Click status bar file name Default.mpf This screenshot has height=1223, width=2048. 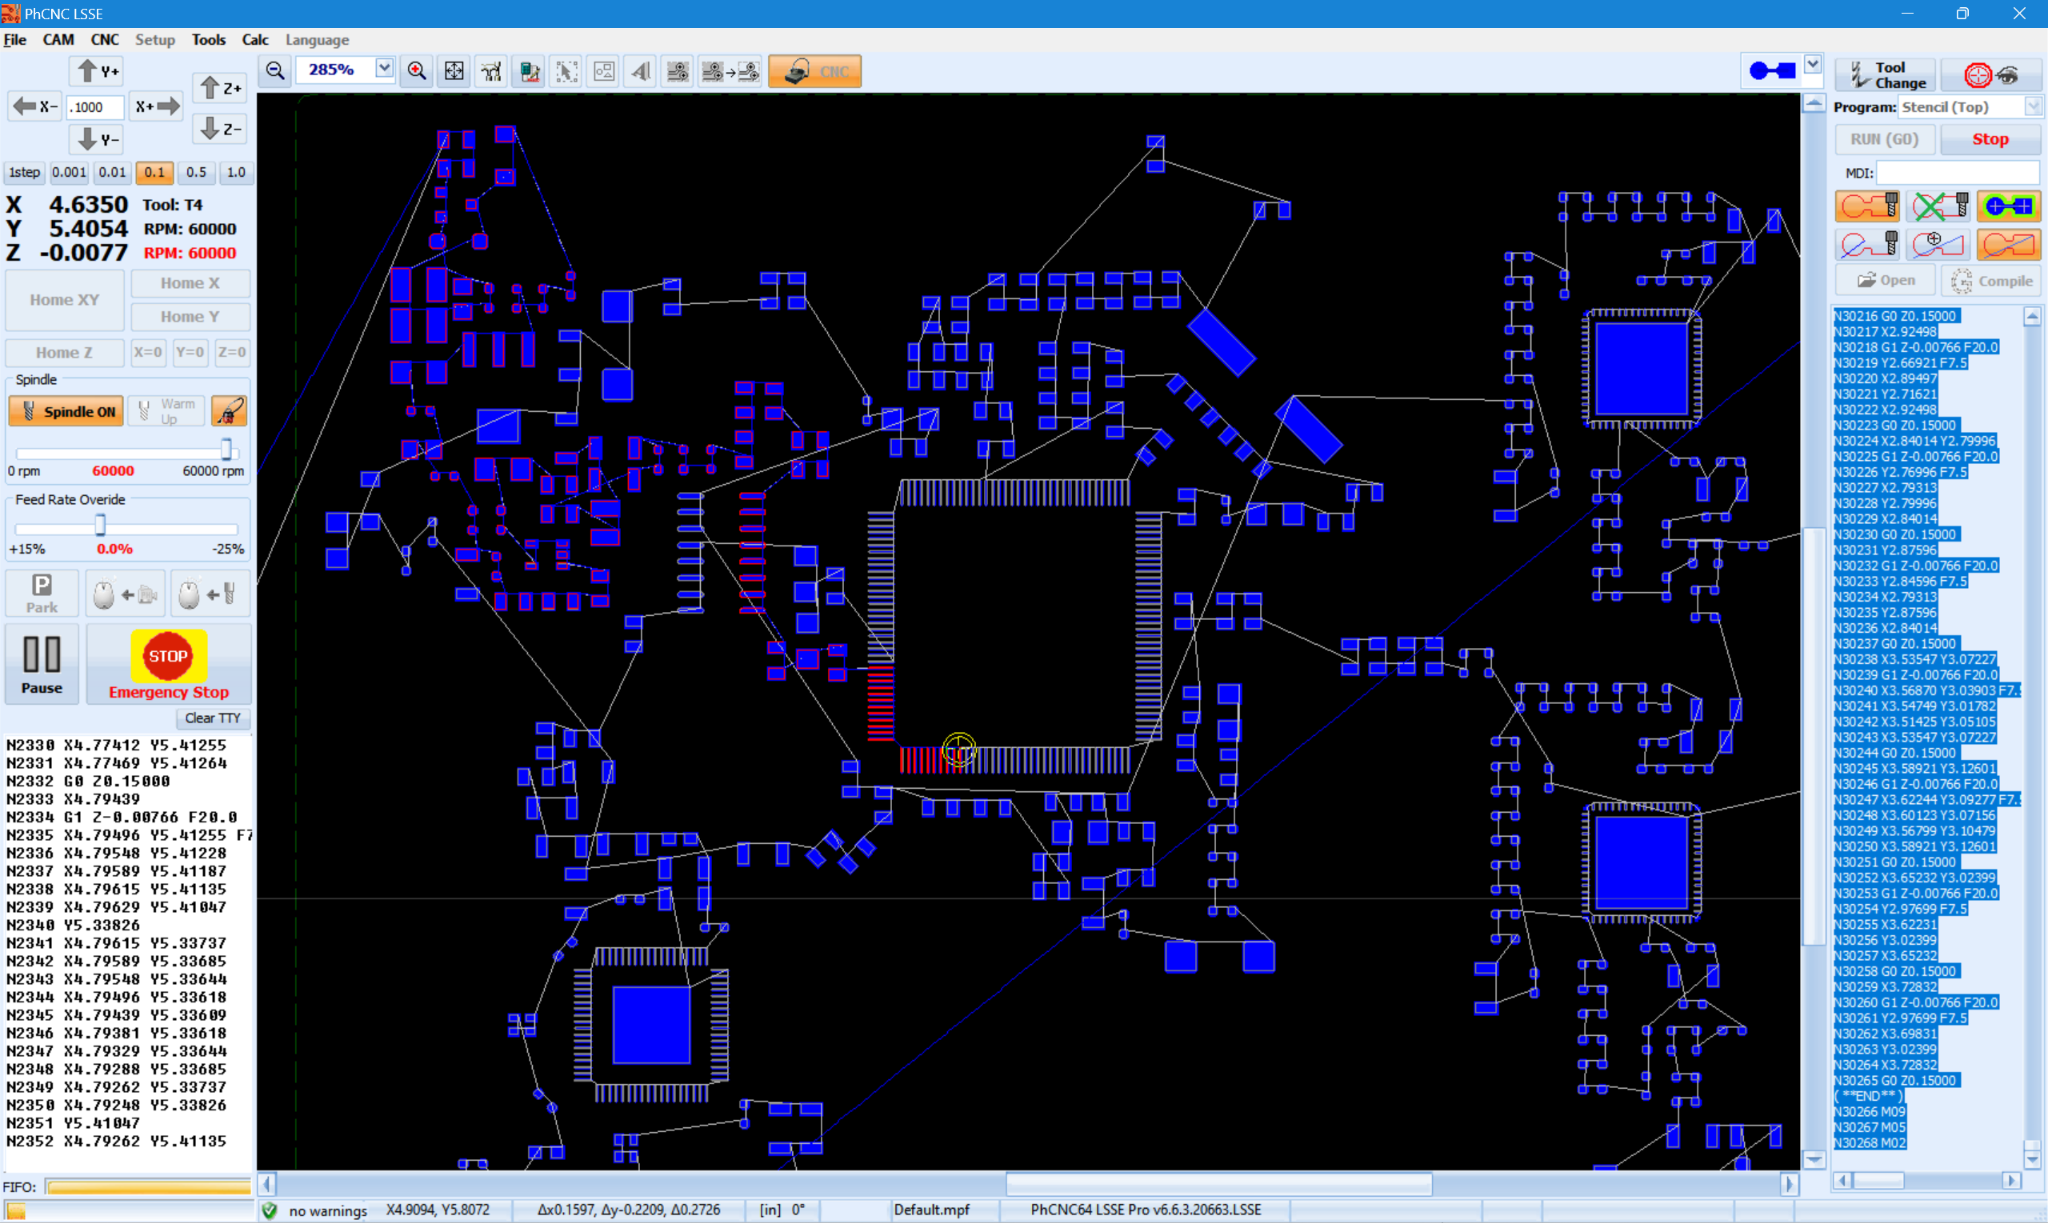[x=931, y=1210]
